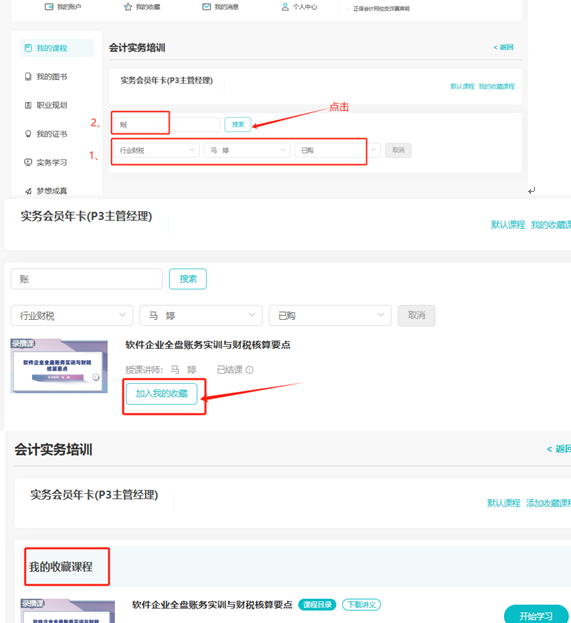Open the 个人中心 person icon

285,7
